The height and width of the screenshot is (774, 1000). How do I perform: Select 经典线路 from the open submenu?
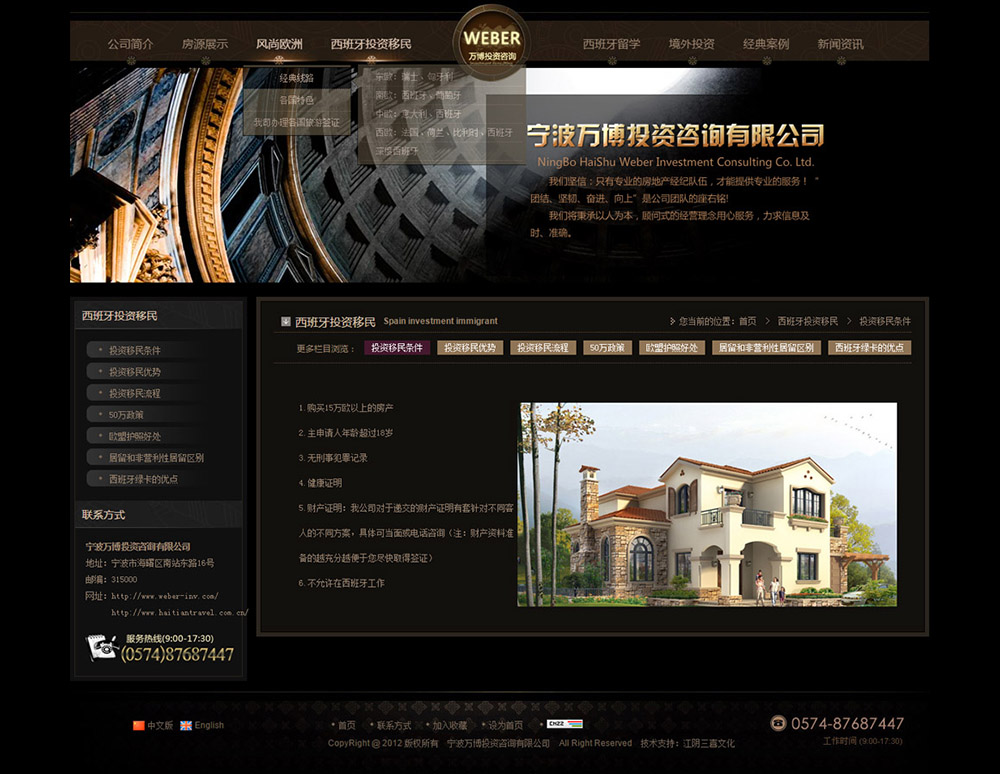point(297,78)
